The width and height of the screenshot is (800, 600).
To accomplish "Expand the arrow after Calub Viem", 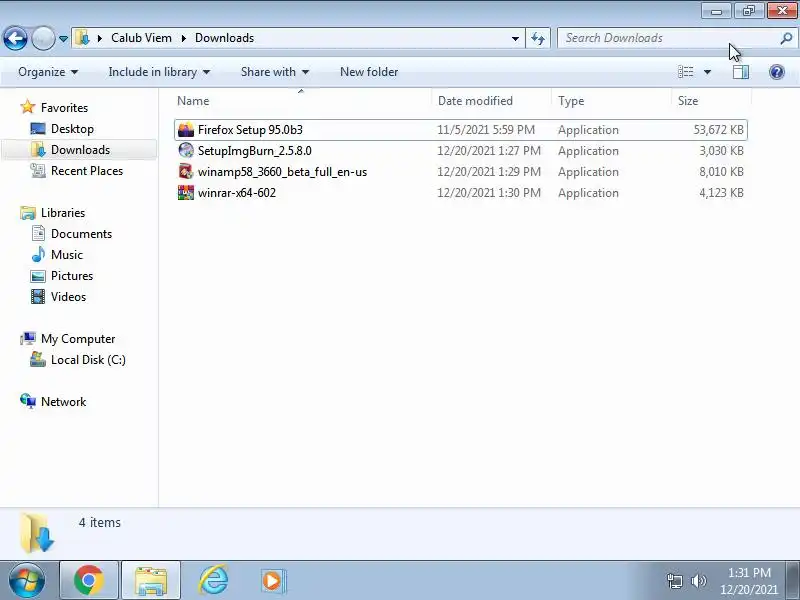I will coord(184,38).
